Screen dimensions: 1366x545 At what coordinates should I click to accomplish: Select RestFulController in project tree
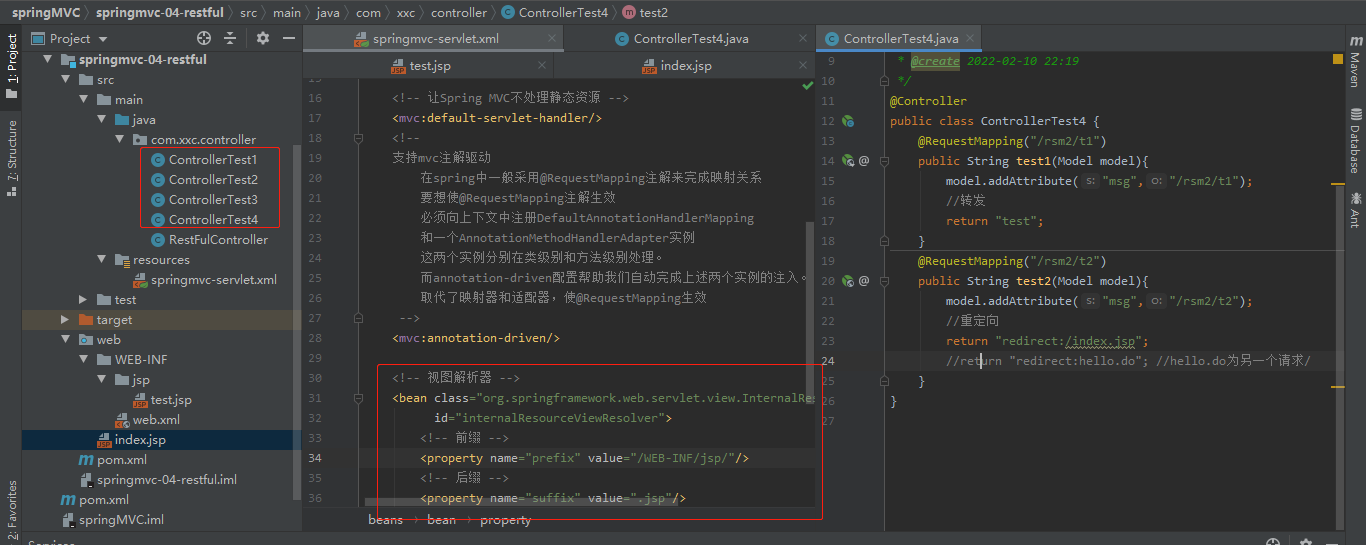[209, 240]
